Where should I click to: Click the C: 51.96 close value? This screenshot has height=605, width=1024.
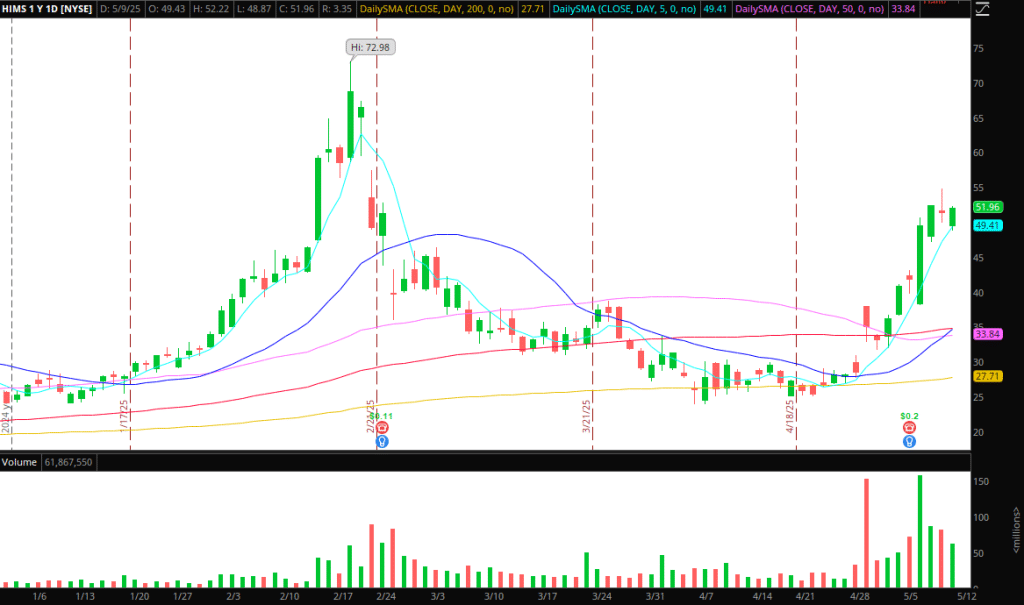tap(296, 9)
